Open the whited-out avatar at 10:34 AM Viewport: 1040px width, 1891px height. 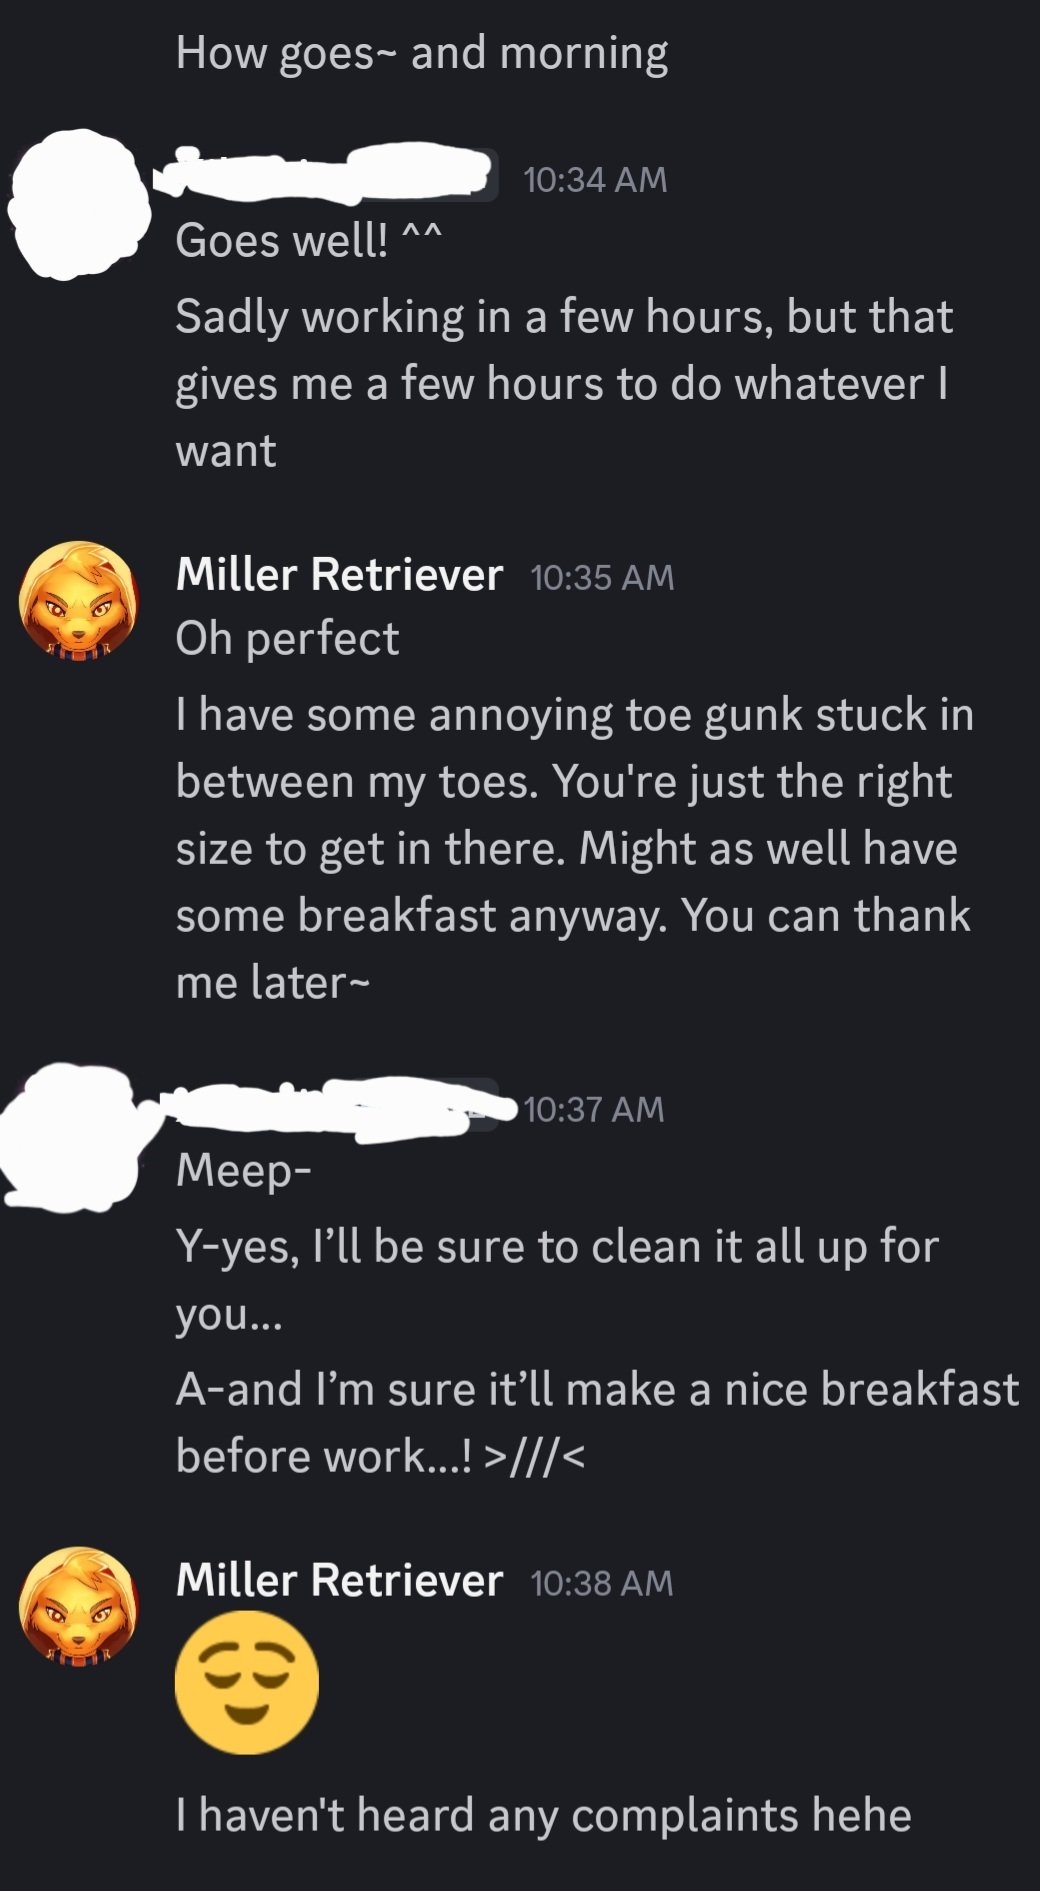tap(78, 205)
